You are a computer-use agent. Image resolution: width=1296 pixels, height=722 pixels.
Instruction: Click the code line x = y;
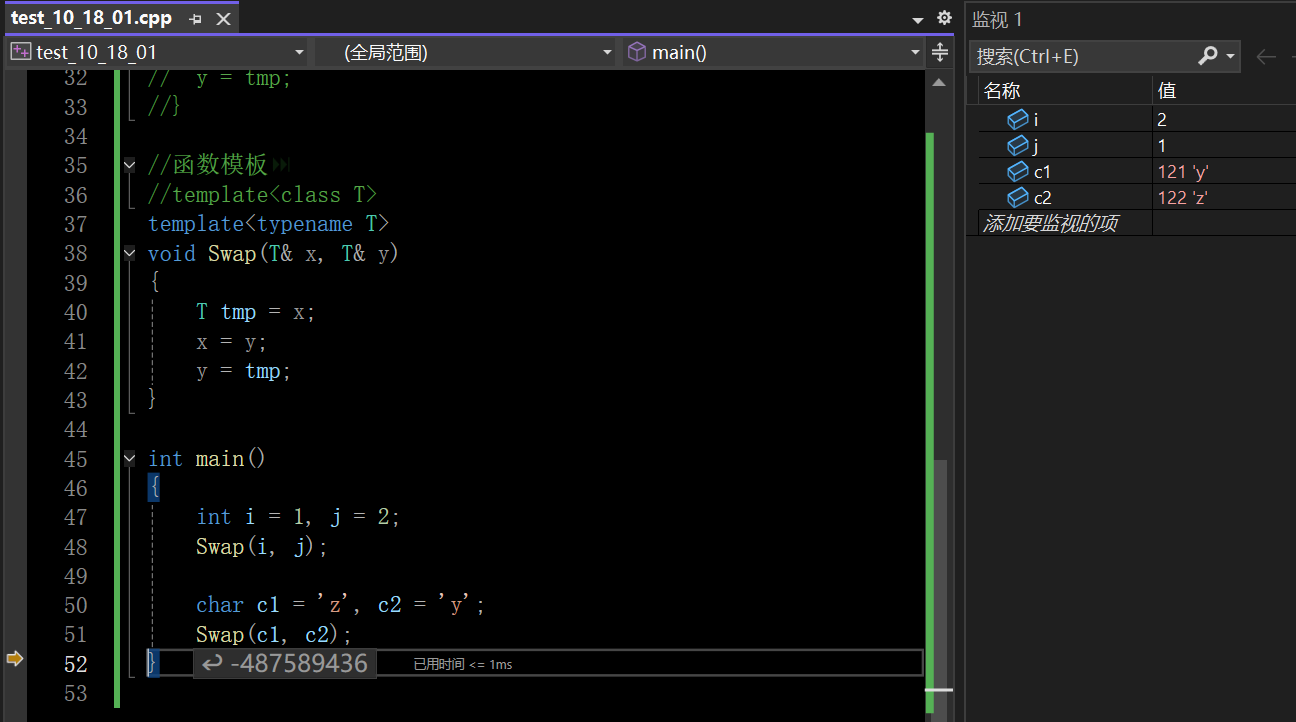tap(232, 341)
